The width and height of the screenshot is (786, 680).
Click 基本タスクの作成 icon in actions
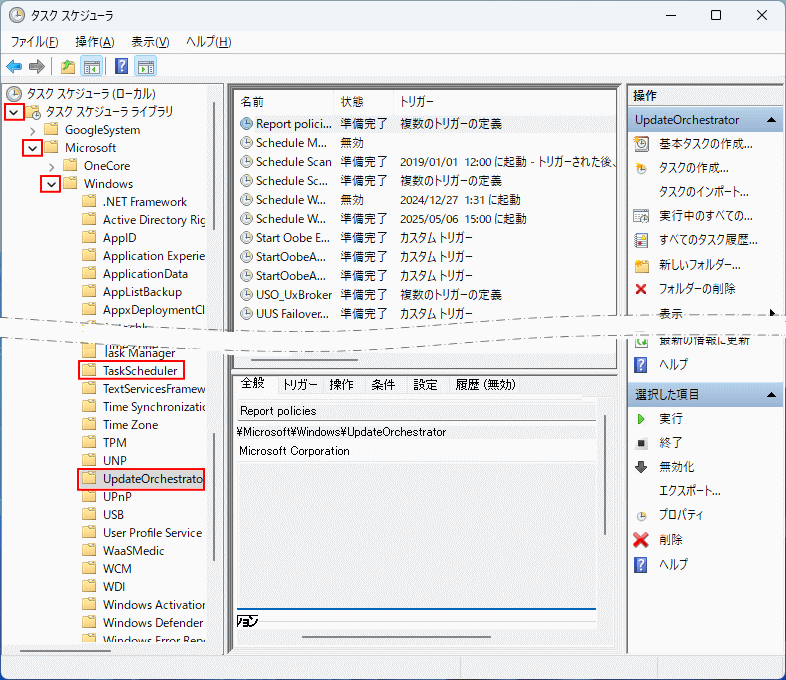641,144
